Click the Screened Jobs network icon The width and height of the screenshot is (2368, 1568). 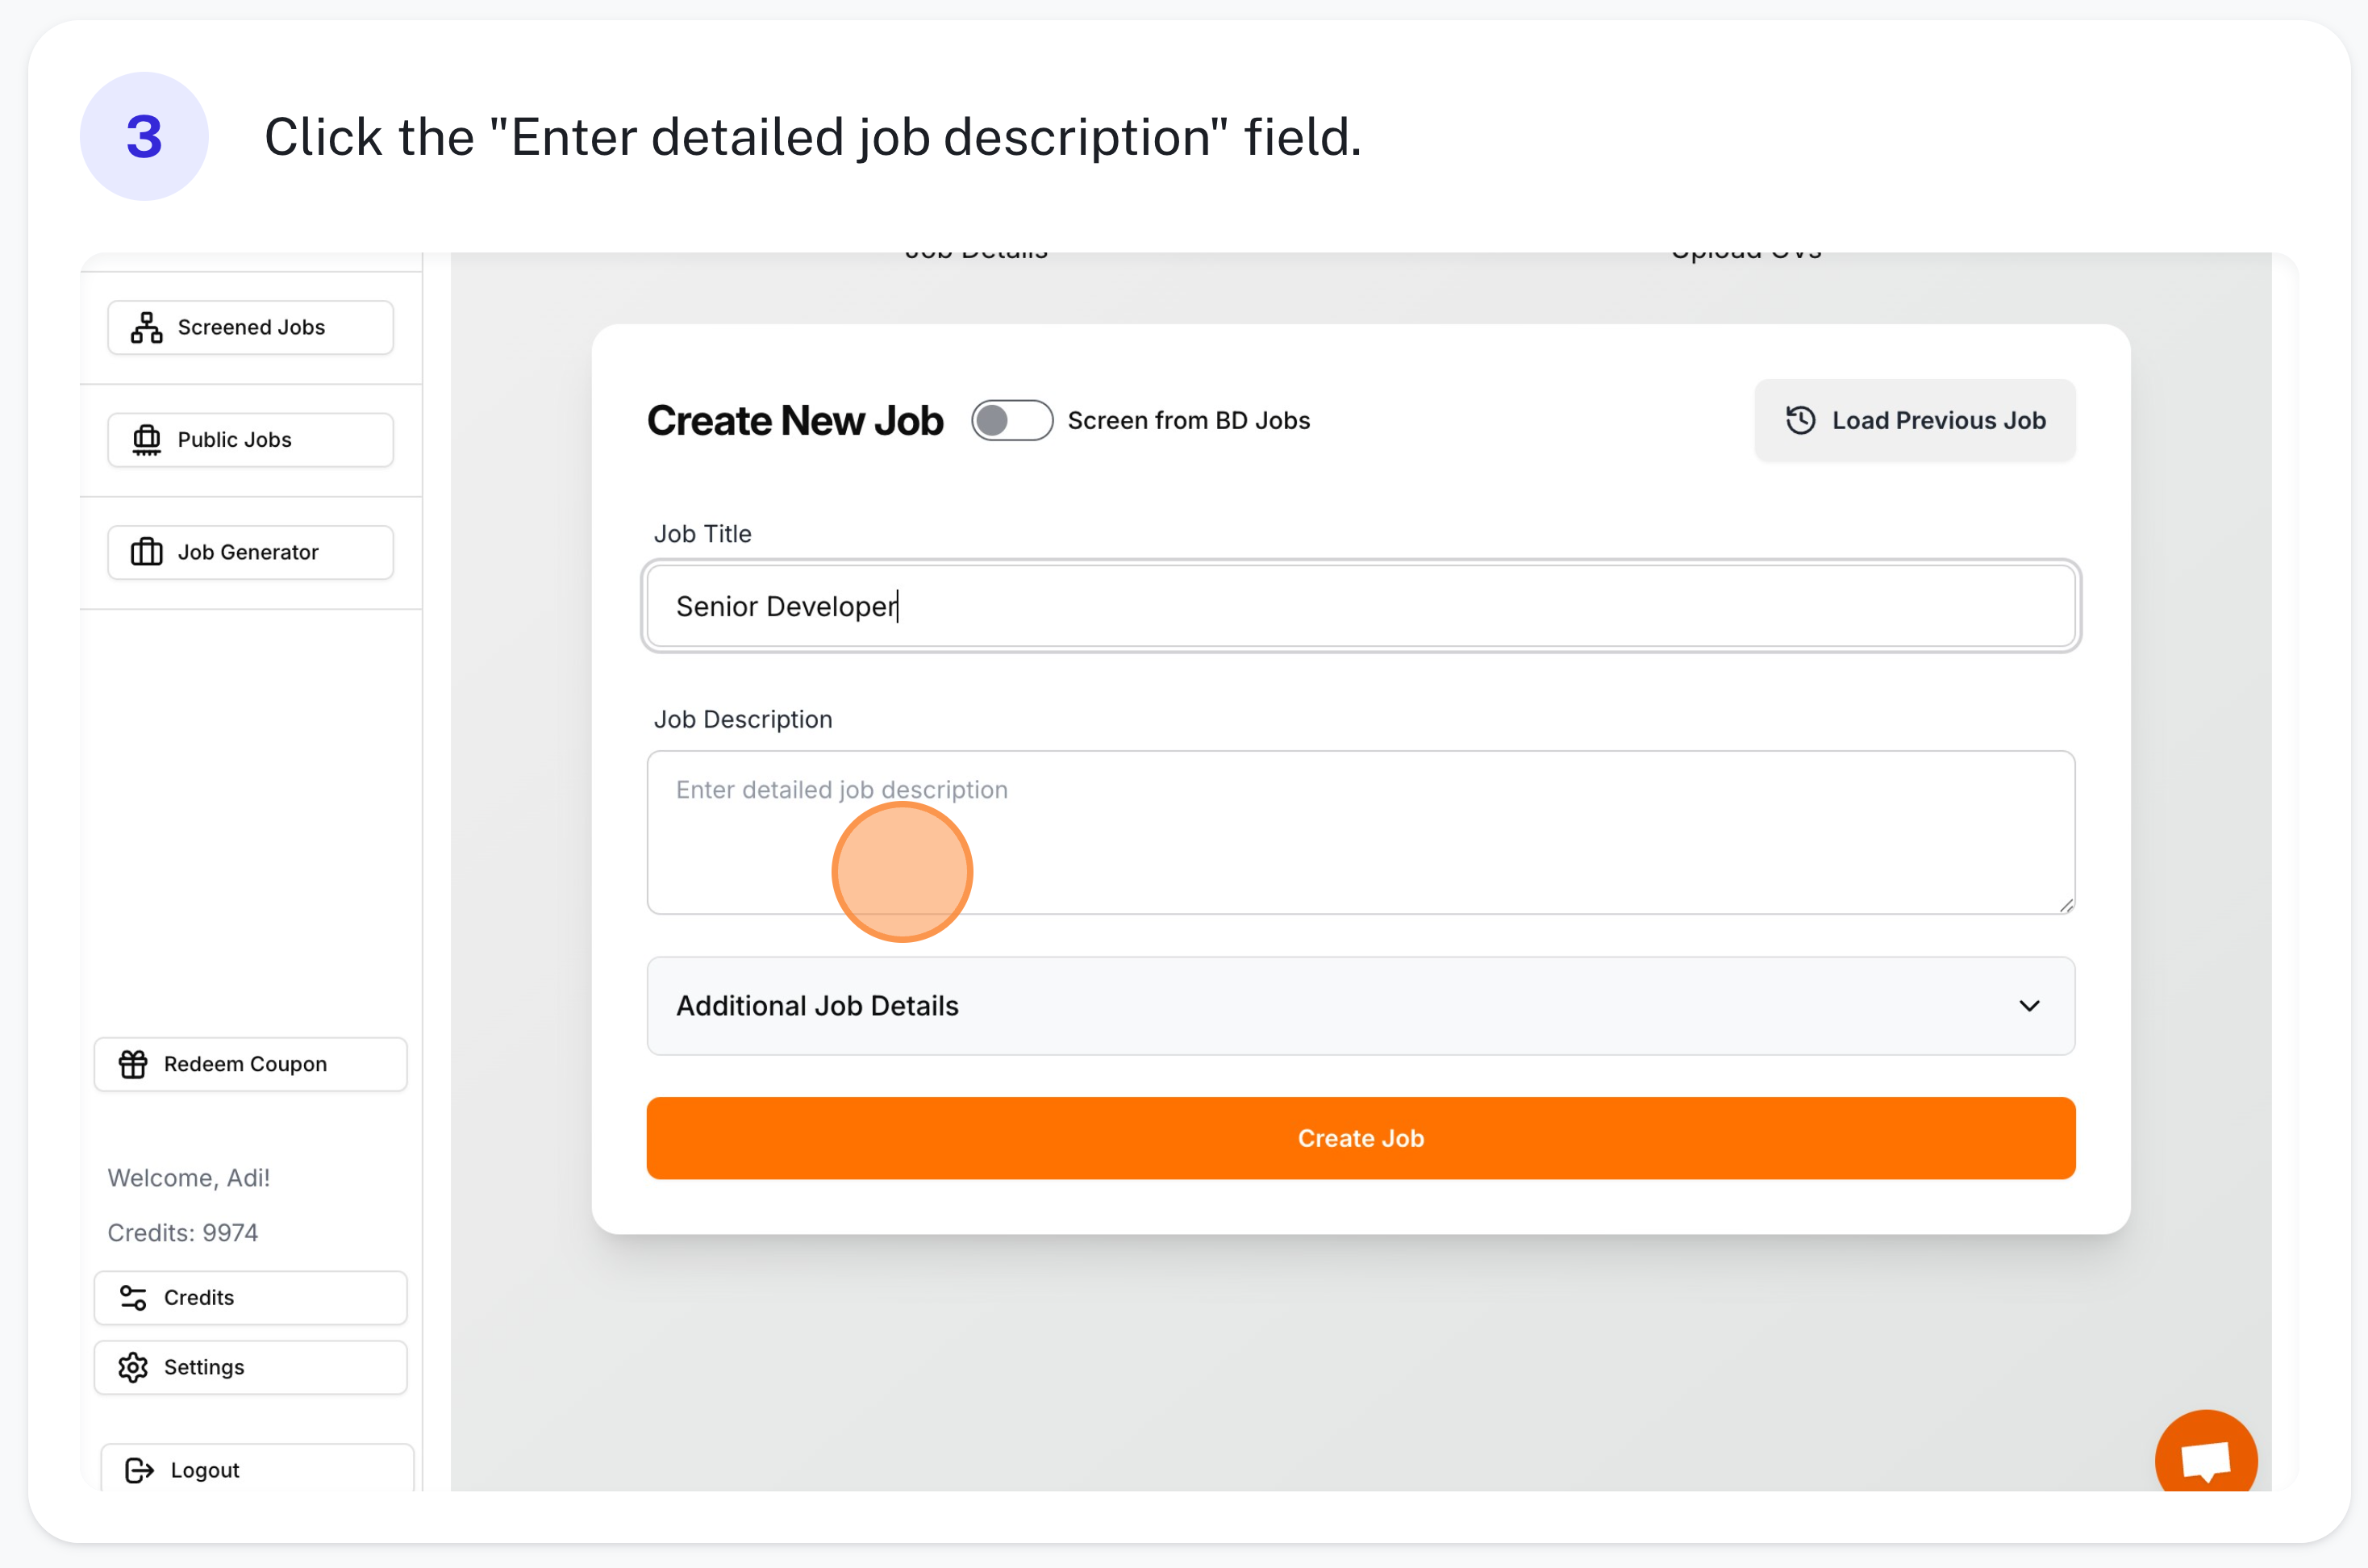pos(147,327)
